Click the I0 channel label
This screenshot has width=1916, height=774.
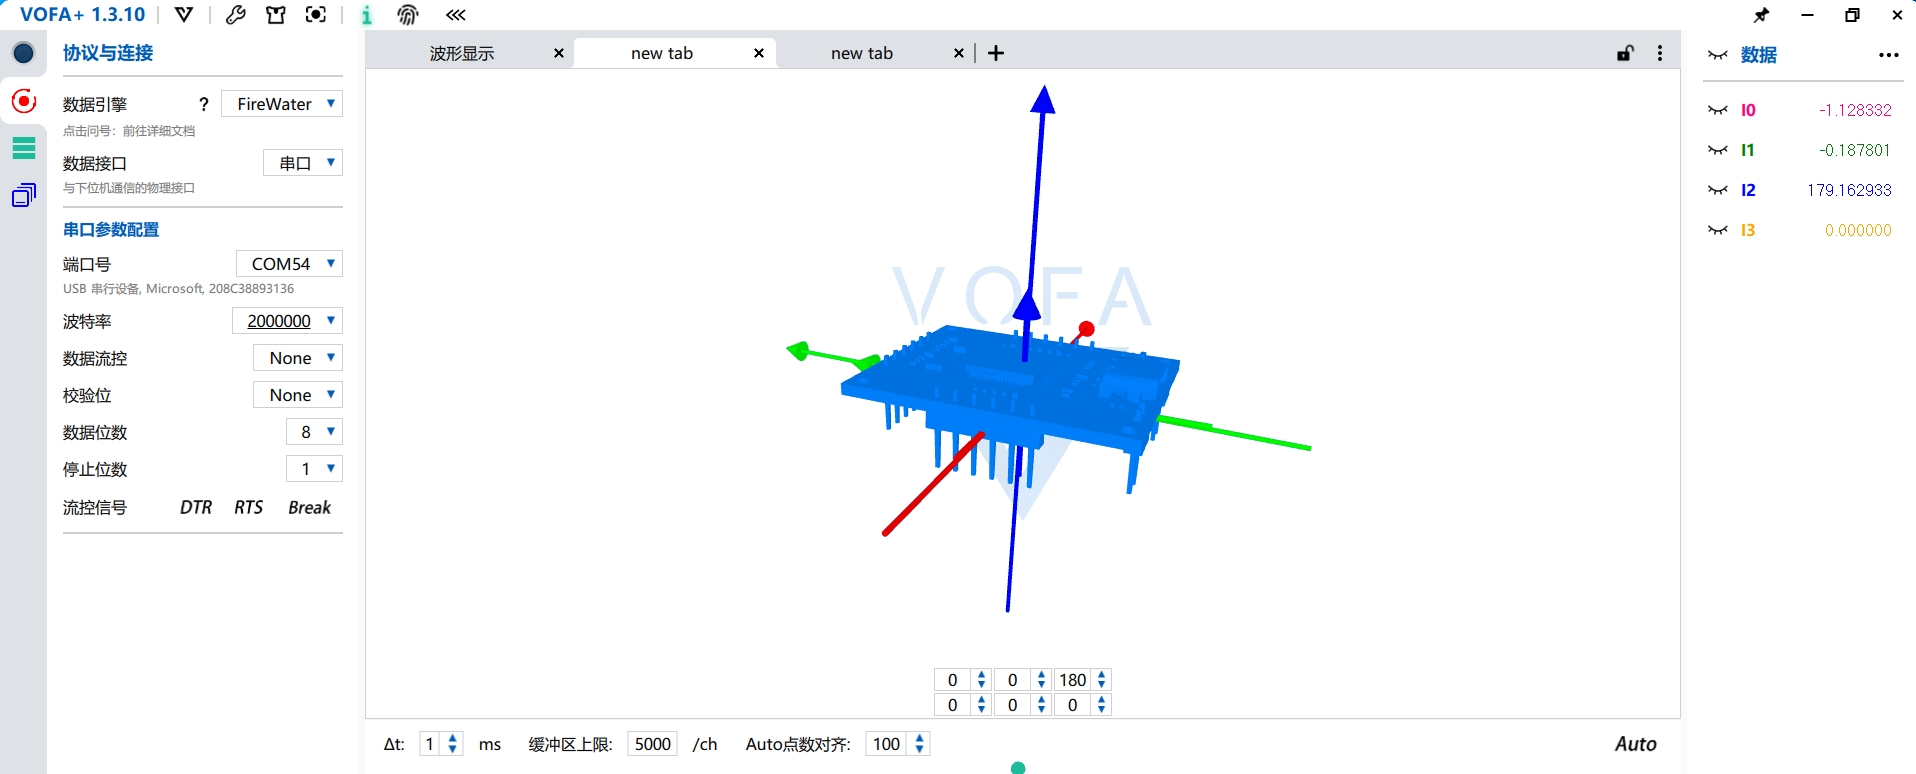click(x=1748, y=110)
